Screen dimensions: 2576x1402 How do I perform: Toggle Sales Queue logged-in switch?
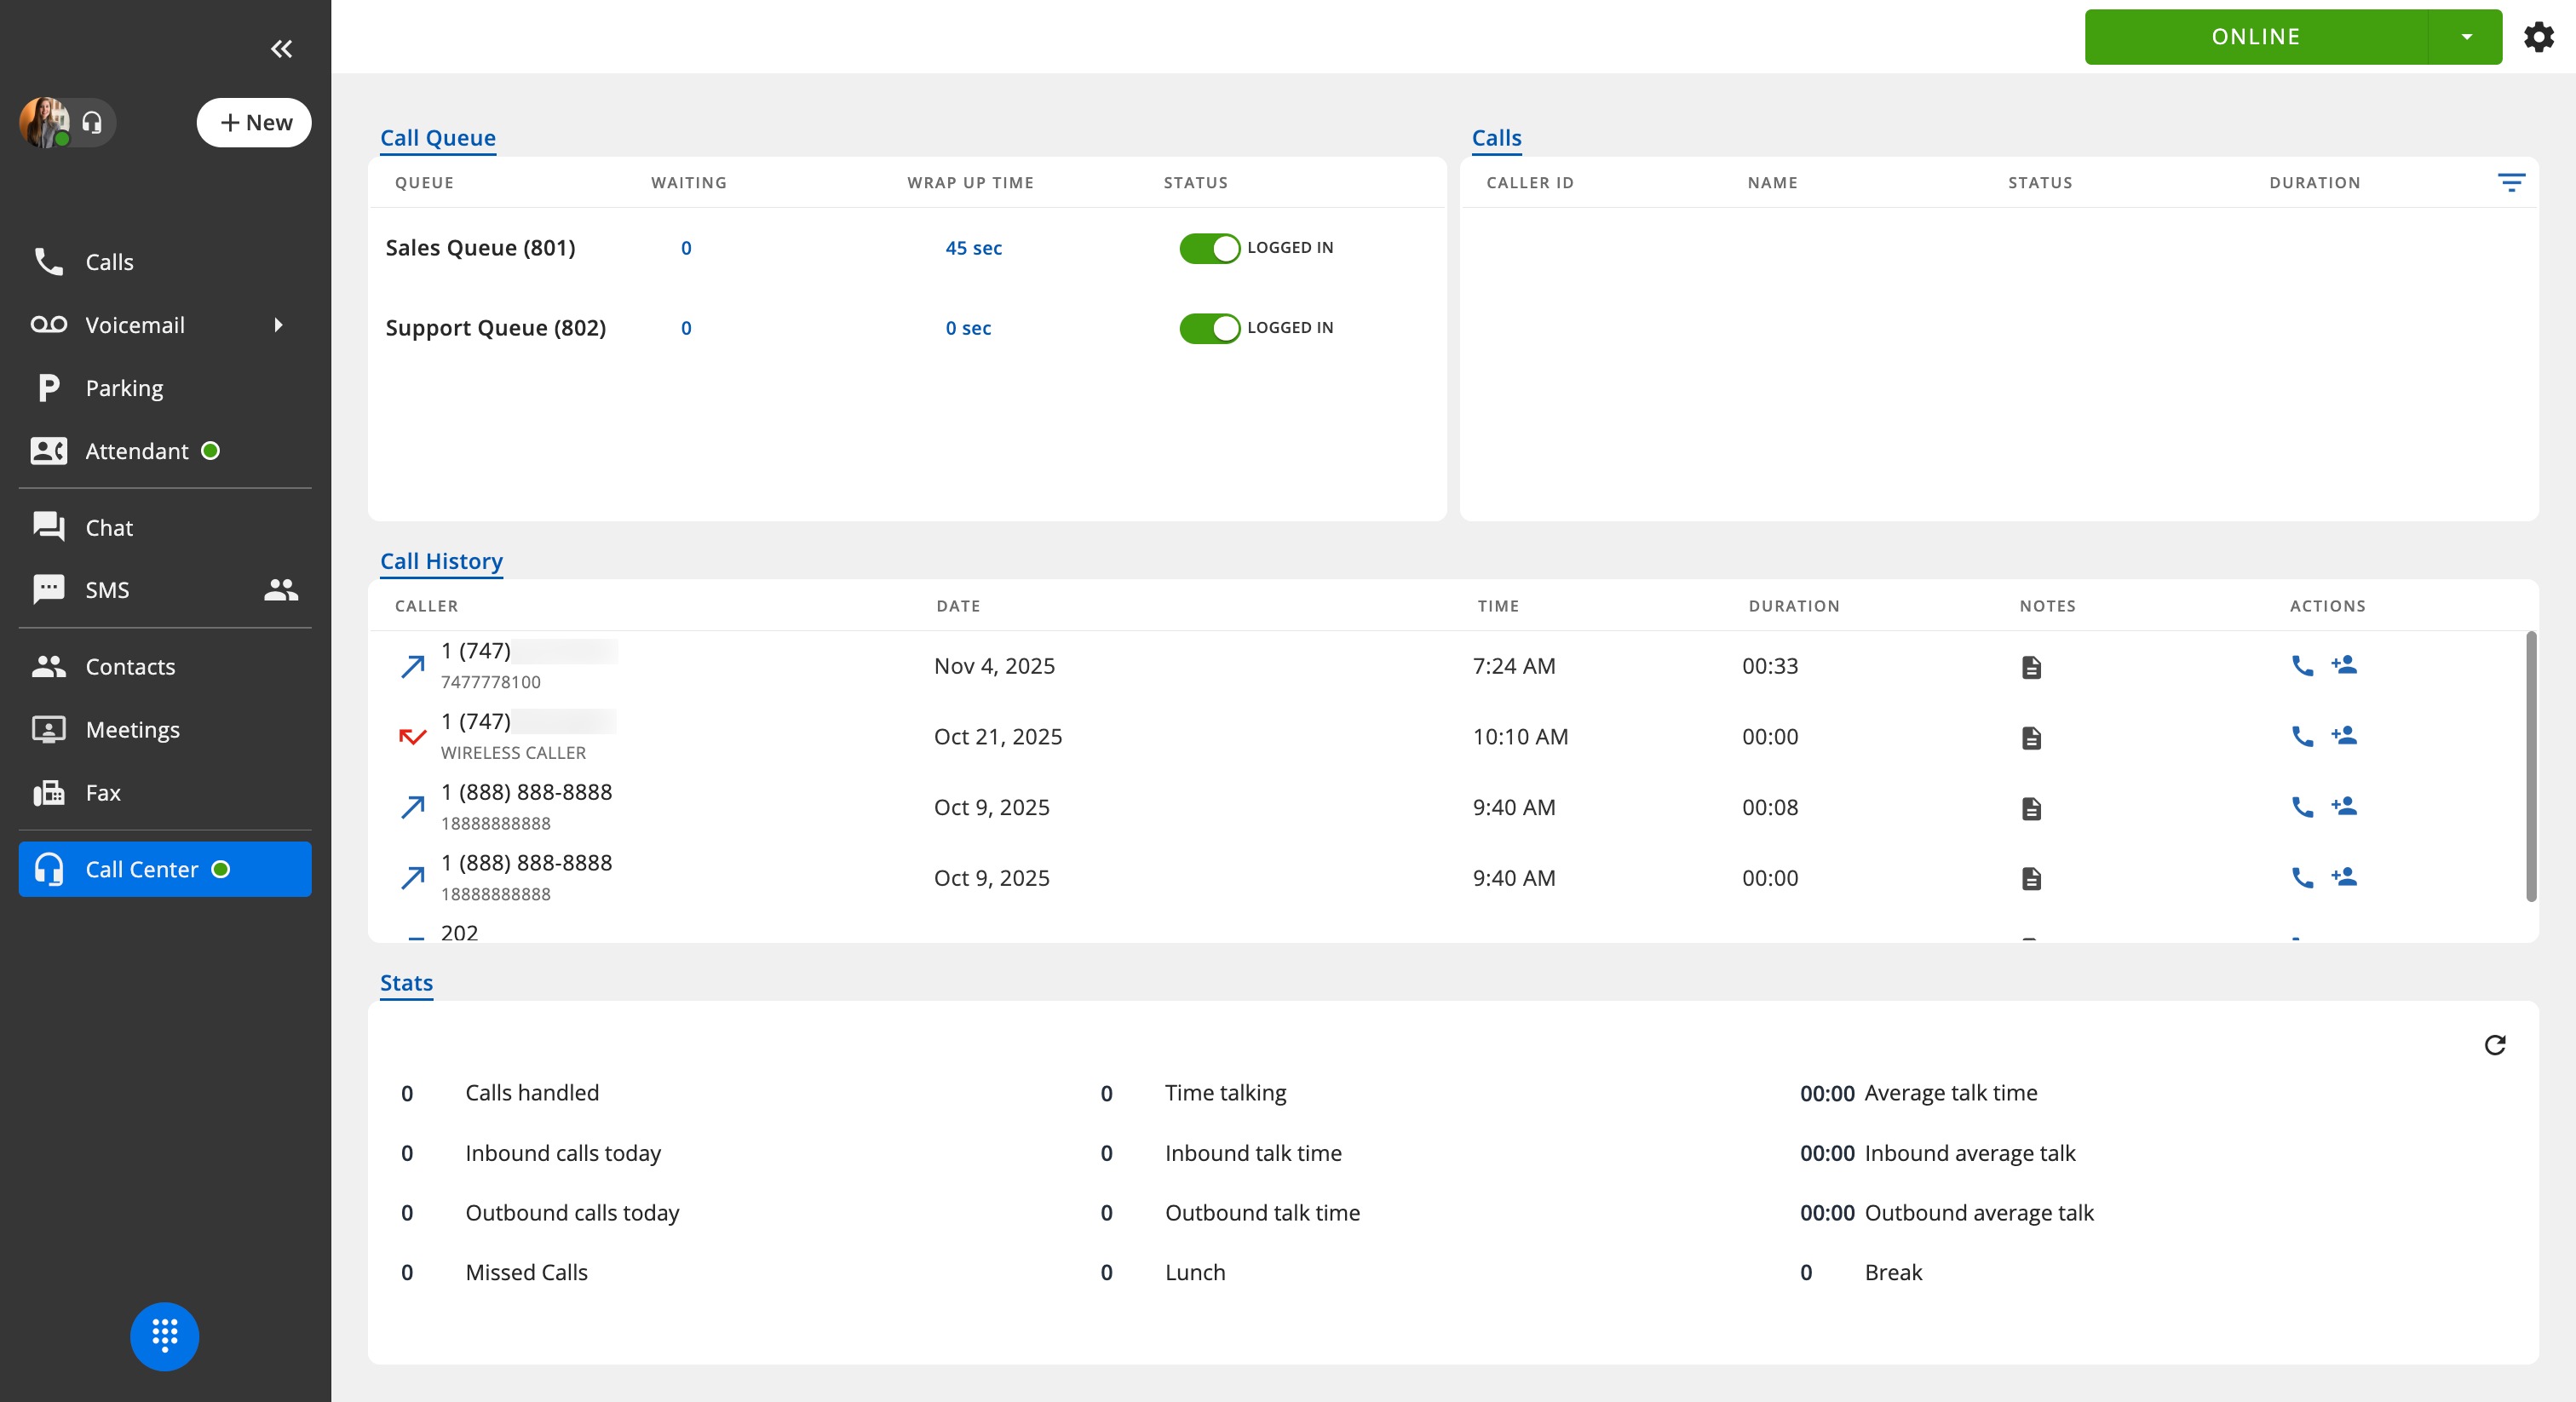1209,248
